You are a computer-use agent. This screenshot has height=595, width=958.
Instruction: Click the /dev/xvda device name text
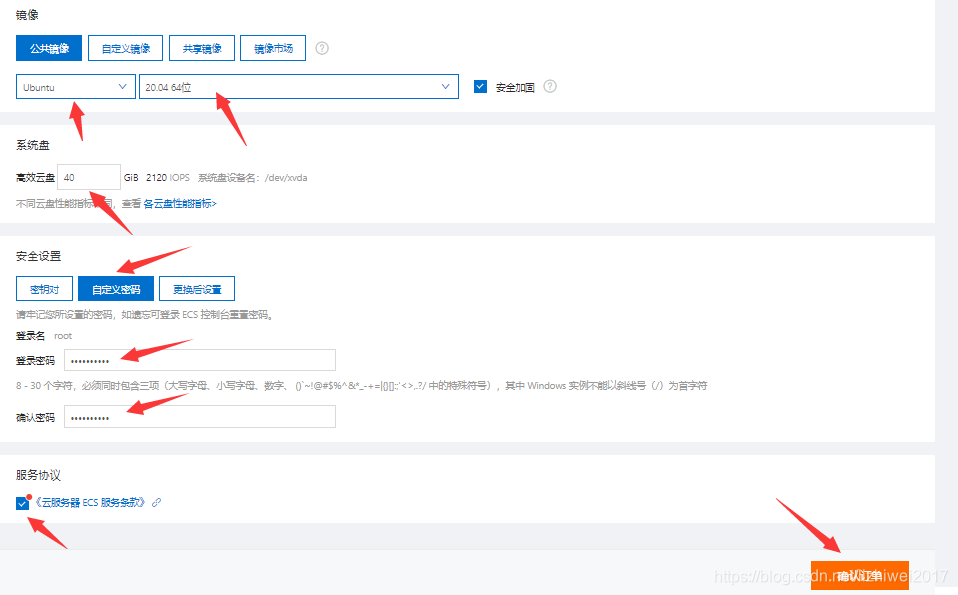[x=286, y=178]
